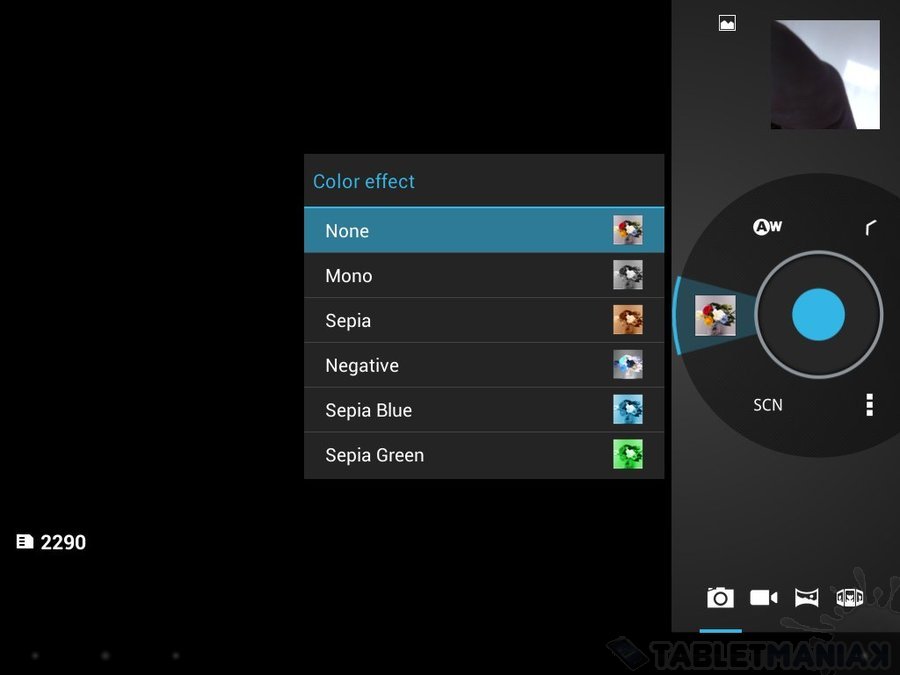Viewport: 900px width, 675px height.
Task: Click the None effect preview thumbnail
Action: (x=628, y=230)
